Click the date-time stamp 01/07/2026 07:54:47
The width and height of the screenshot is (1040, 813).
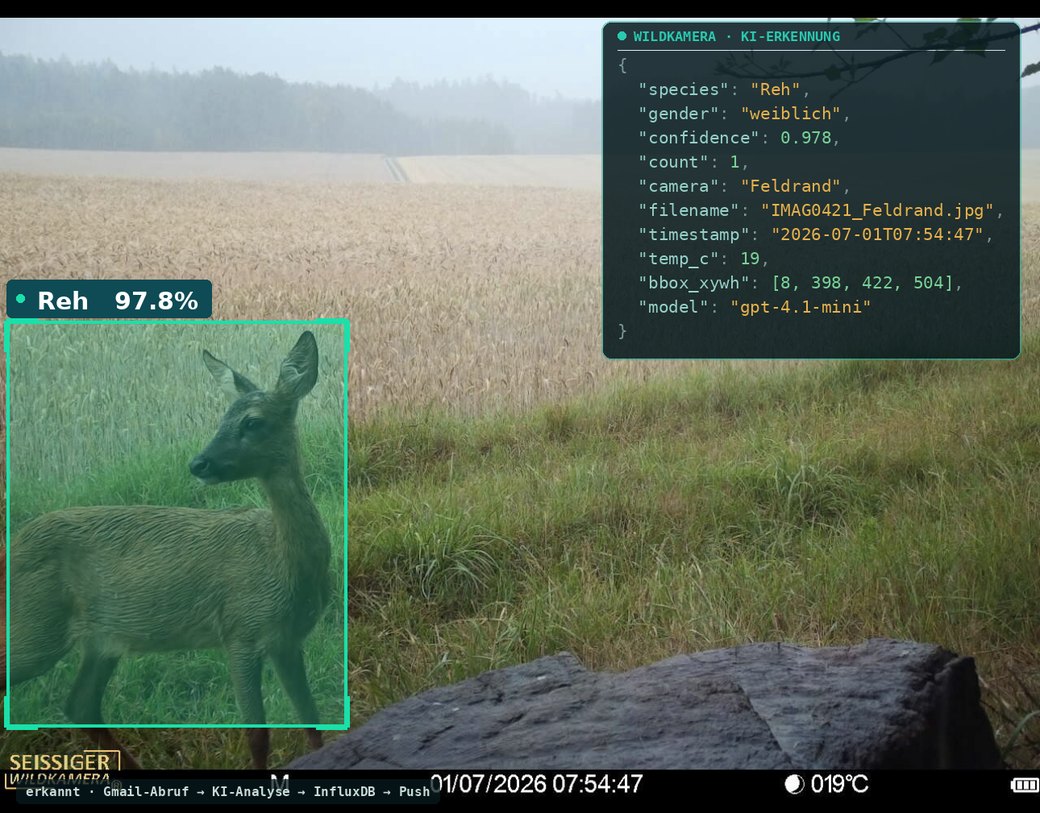click(537, 784)
